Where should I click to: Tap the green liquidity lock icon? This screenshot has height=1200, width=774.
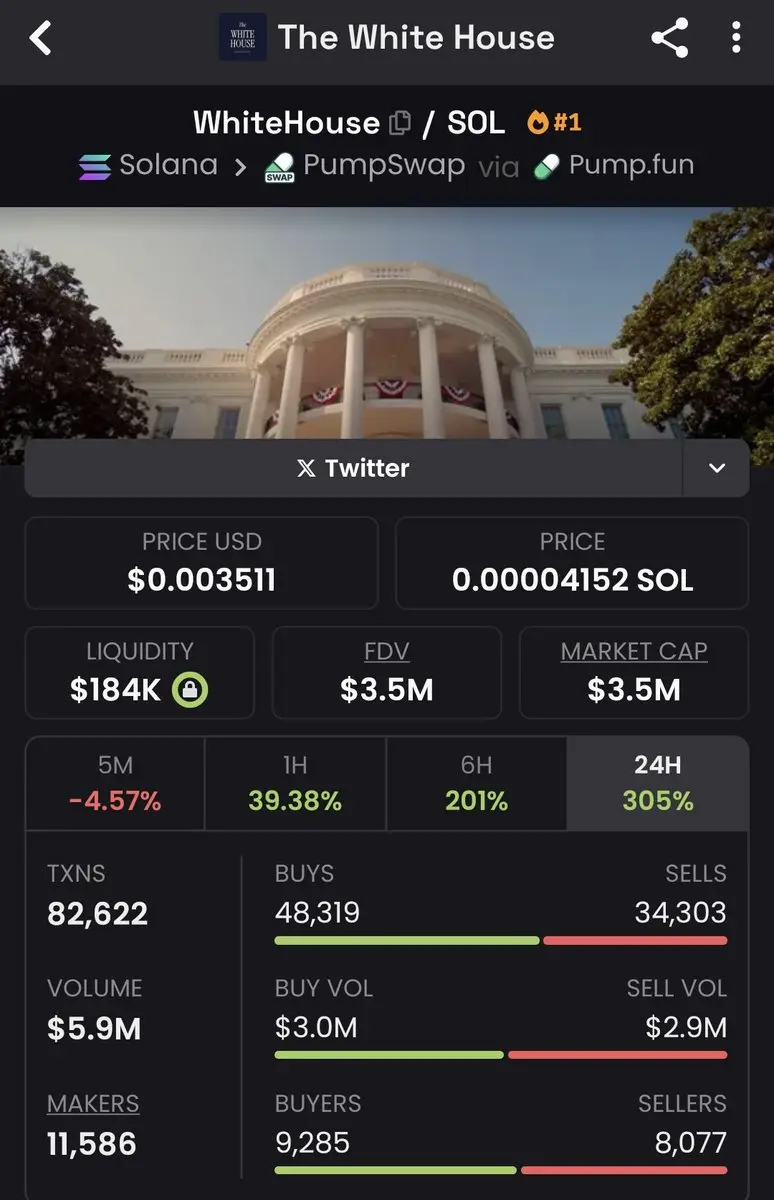[189, 690]
